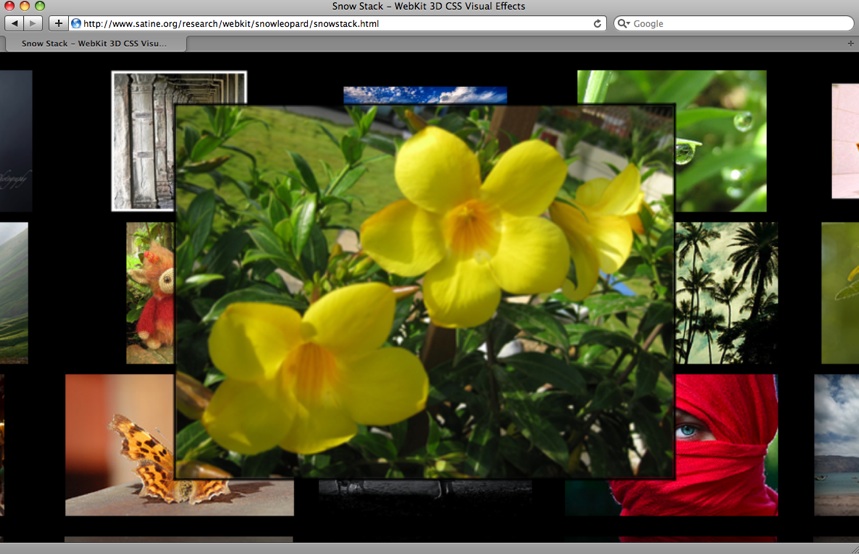859x554 pixels.
Task: Zoom the window with the green button
Action: click(x=40, y=6)
